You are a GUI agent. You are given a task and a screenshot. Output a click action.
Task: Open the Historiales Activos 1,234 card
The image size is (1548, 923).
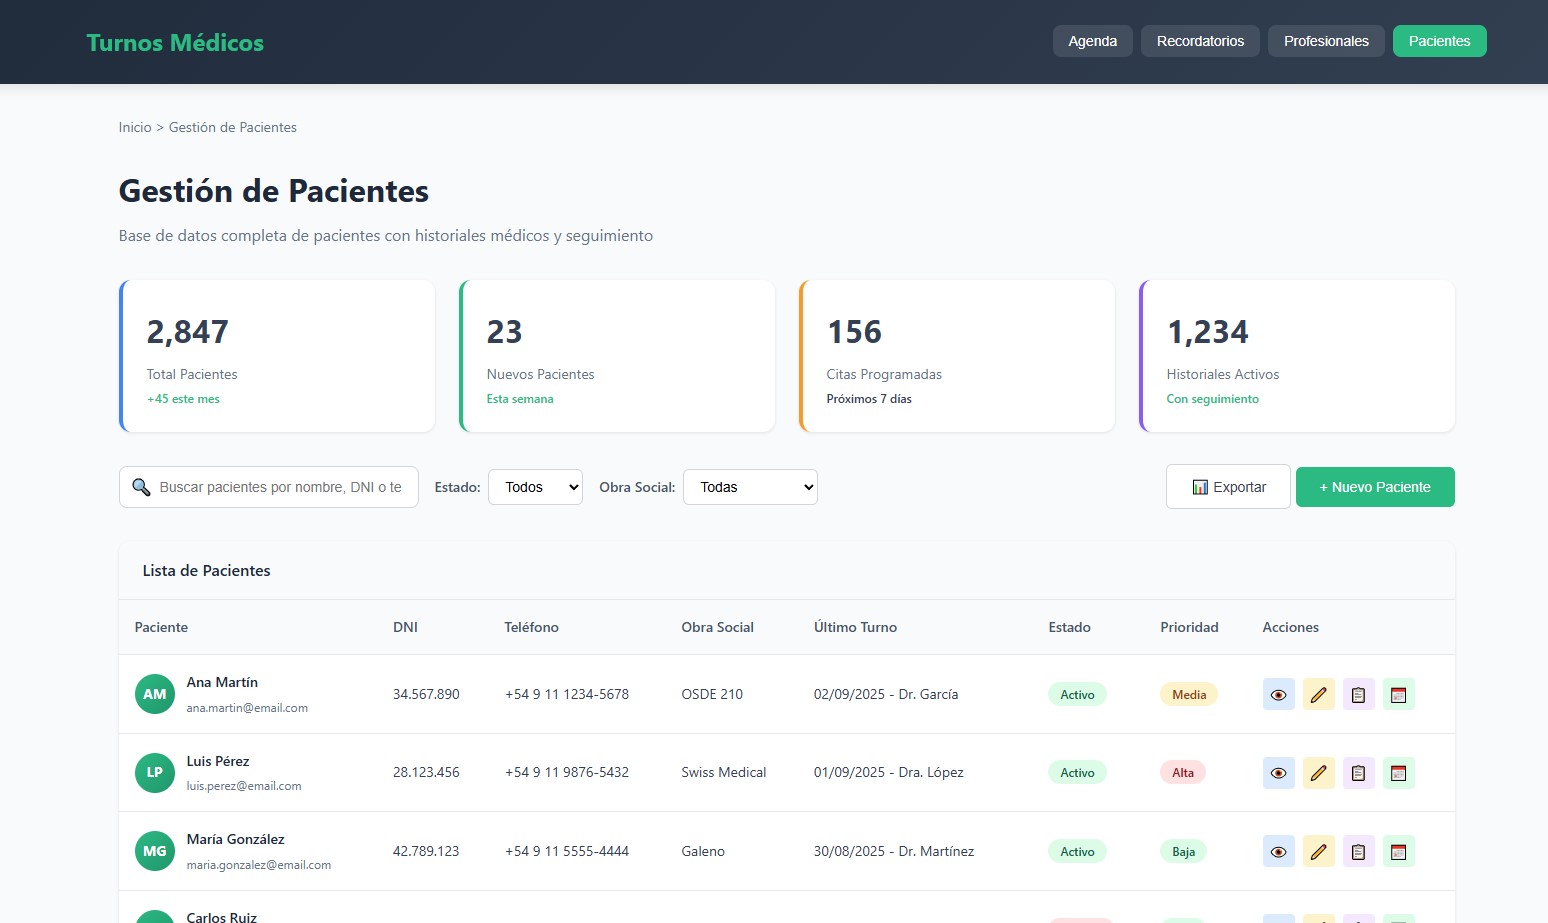click(x=1297, y=356)
